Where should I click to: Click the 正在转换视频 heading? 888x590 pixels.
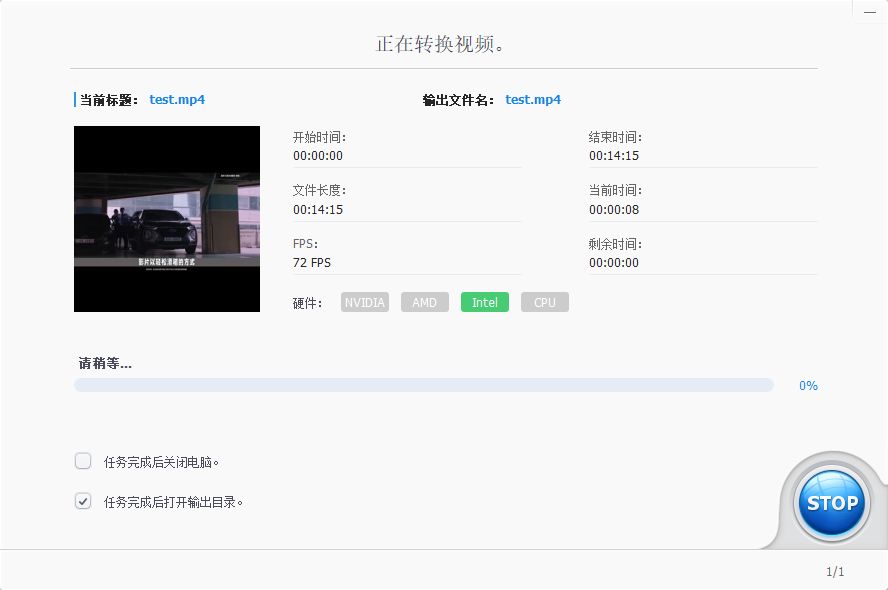pos(440,44)
